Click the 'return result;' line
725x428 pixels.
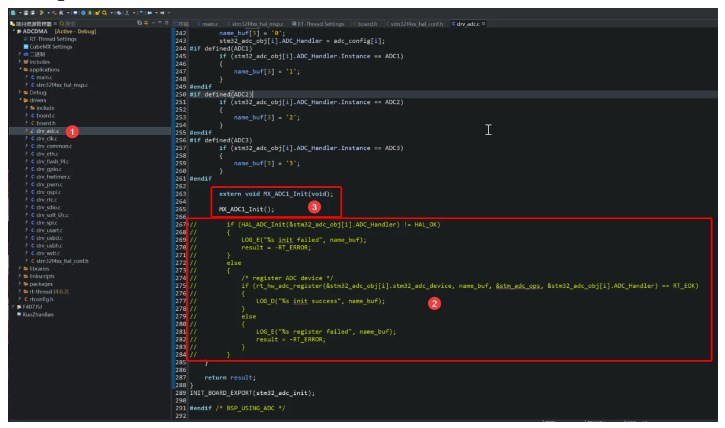[x=230, y=378]
